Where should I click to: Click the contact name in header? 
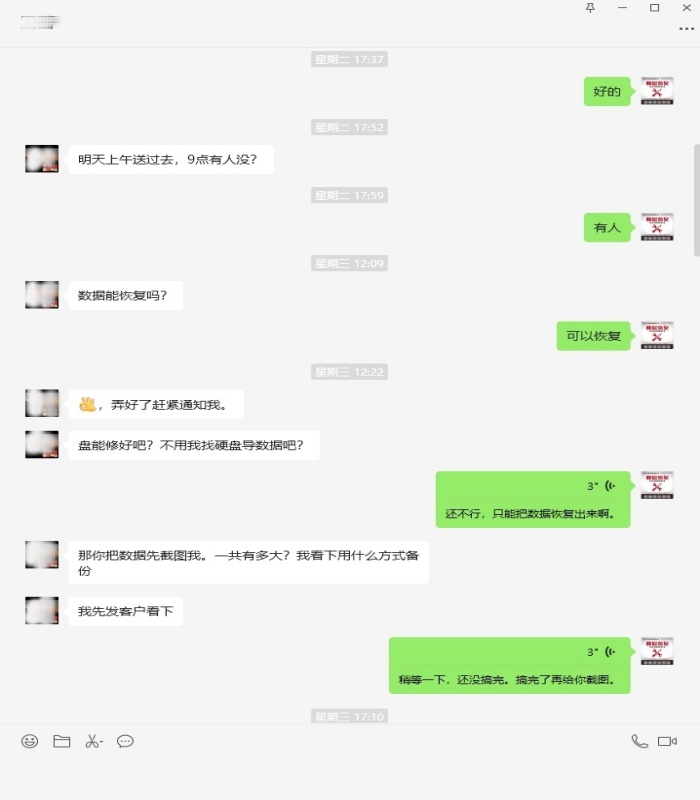(x=40, y=22)
